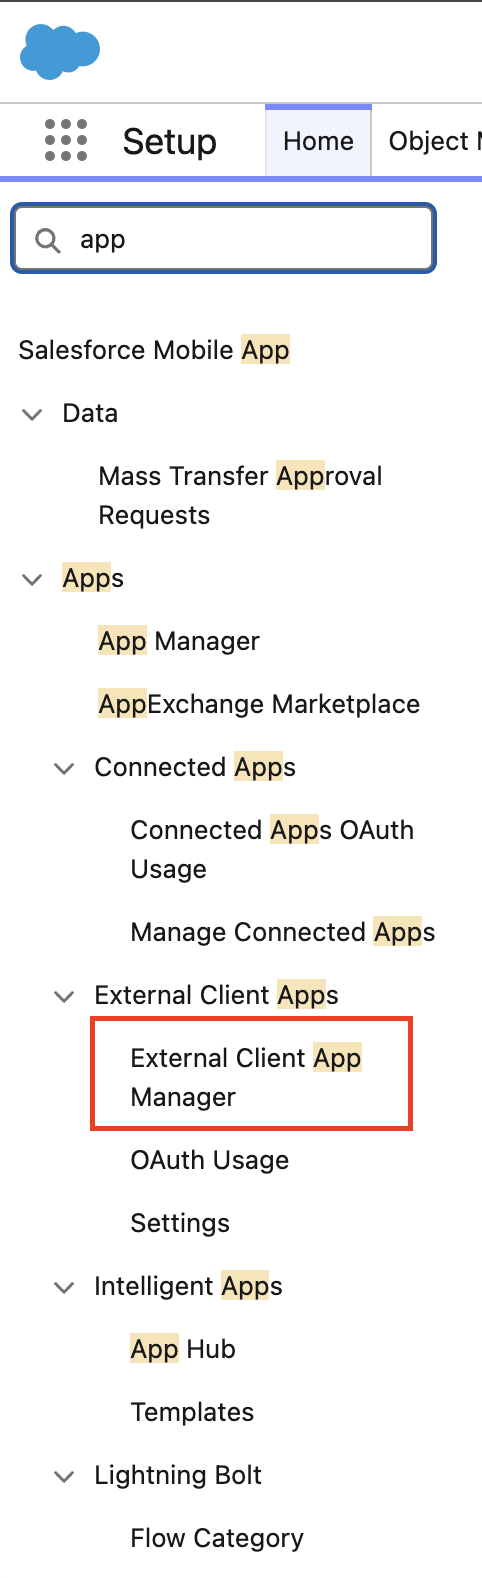Image resolution: width=482 pixels, height=1578 pixels.
Task: Open Connected Apps OAuth Usage
Action: 272,849
